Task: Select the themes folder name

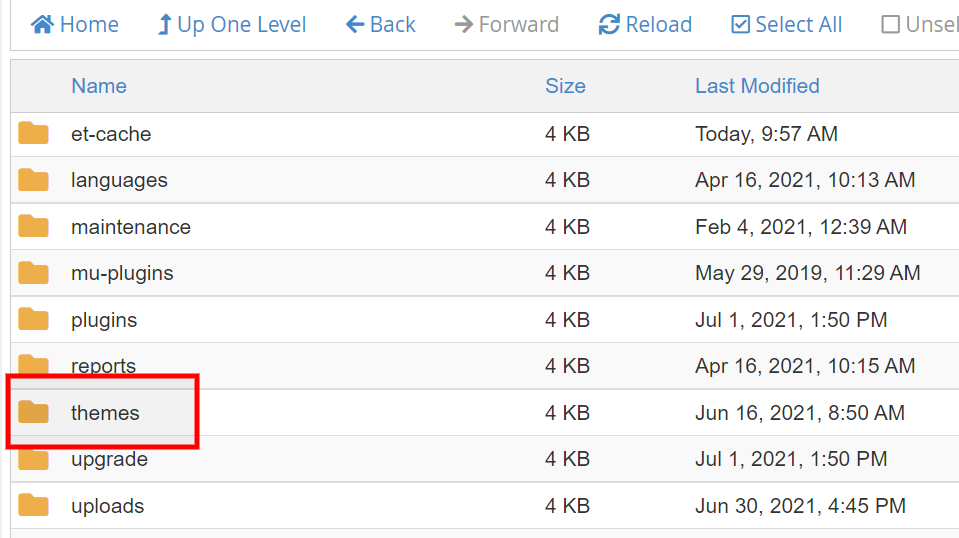Action: [x=105, y=413]
